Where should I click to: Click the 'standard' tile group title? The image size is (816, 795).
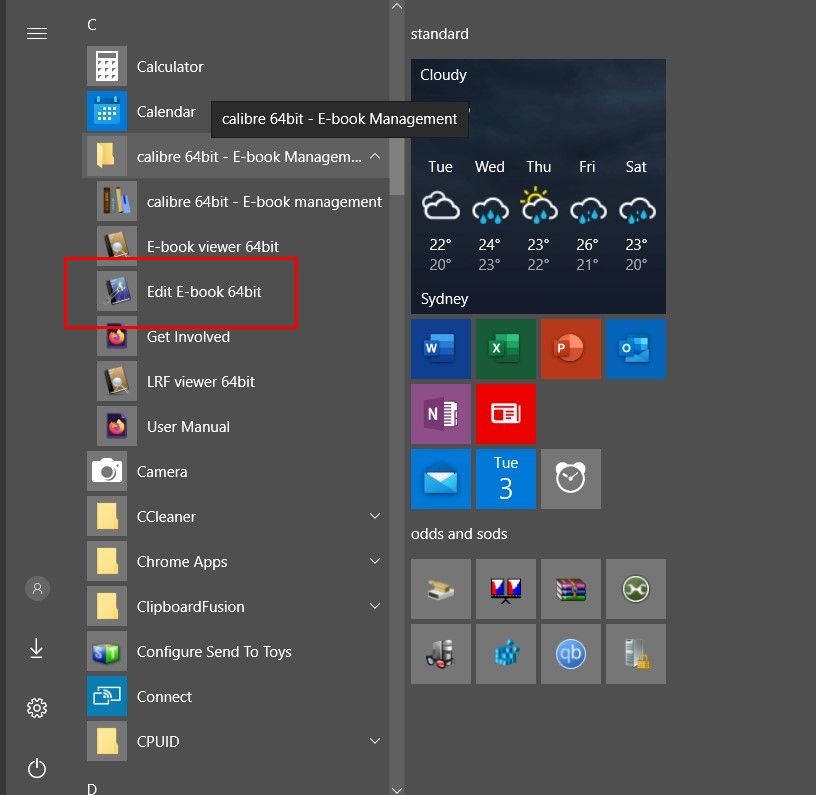tap(440, 34)
